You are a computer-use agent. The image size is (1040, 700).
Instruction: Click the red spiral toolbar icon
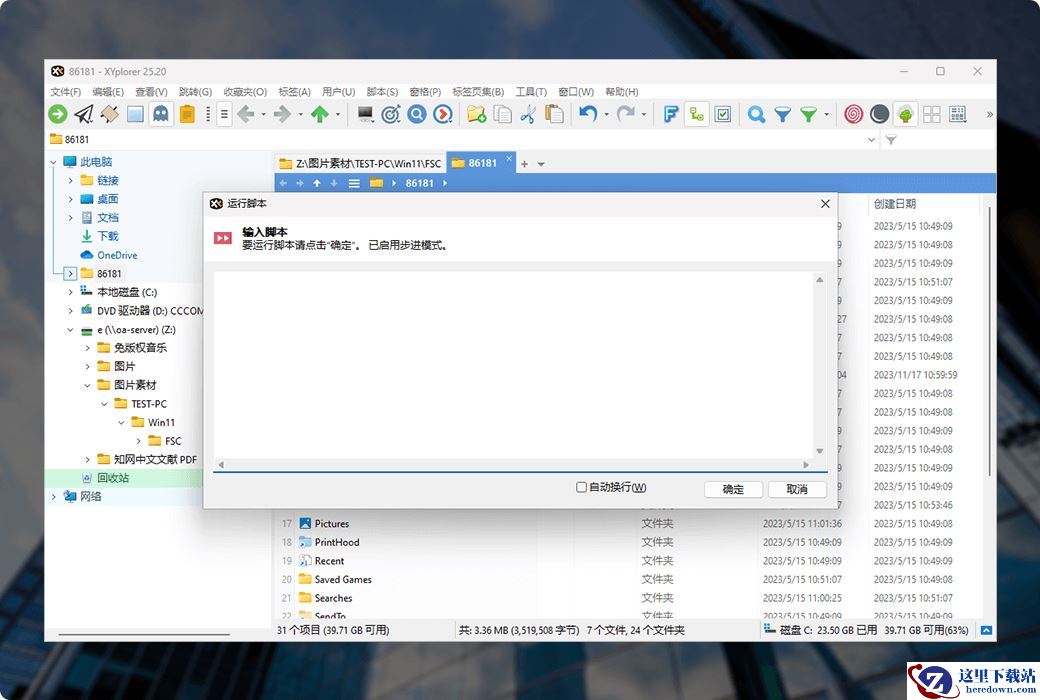pos(853,115)
